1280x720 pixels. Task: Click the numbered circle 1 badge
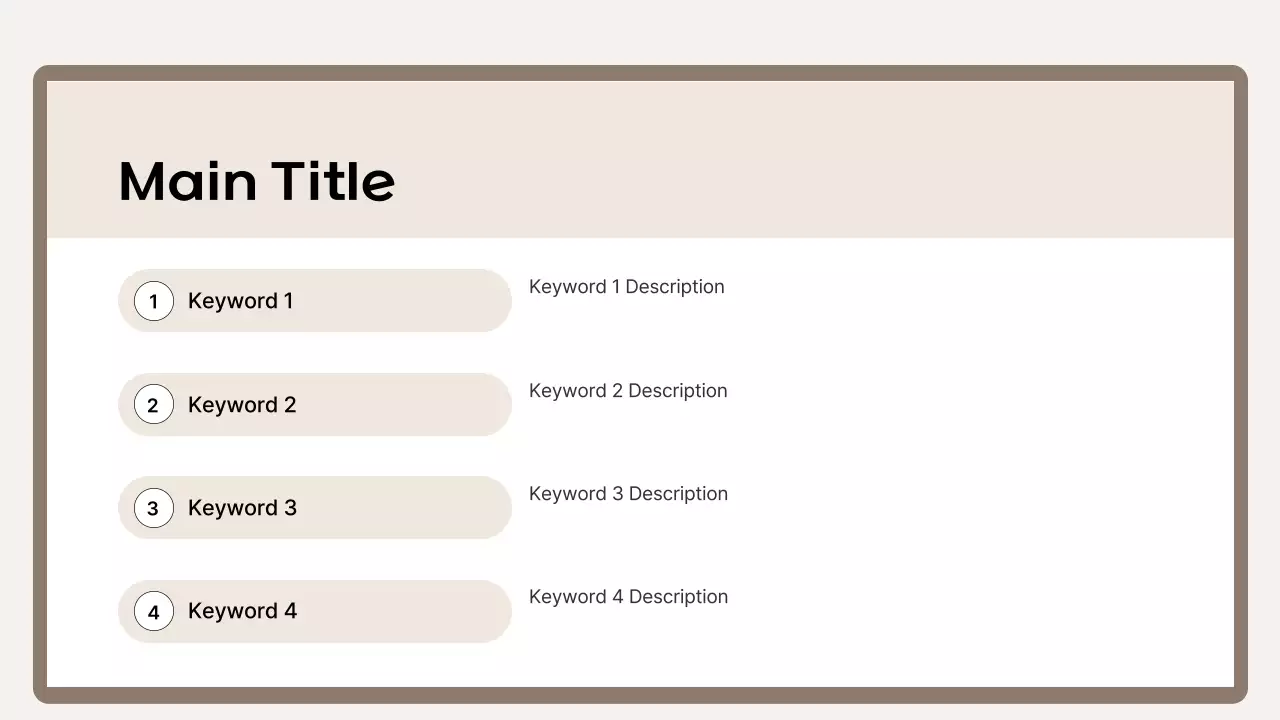pyautogui.click(x=154, y=301)
